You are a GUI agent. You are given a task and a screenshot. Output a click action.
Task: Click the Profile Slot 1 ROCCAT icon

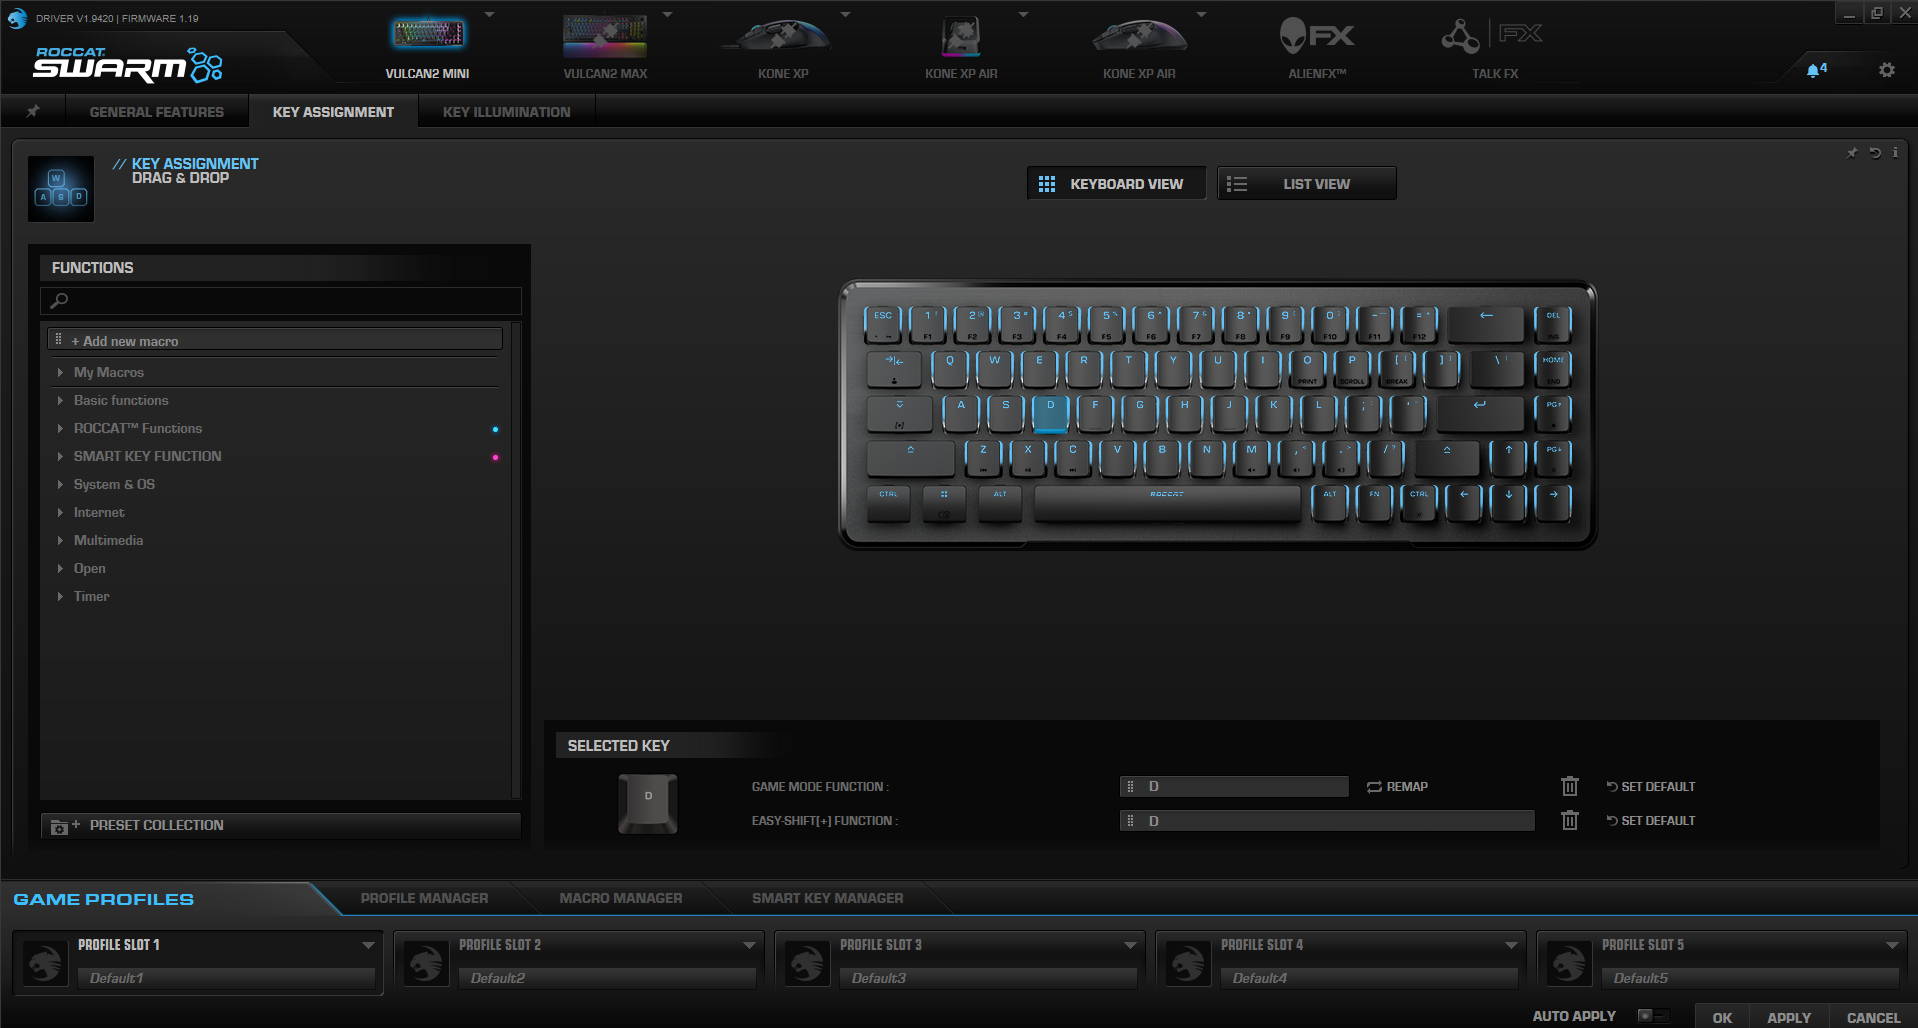tap(44, 963)
